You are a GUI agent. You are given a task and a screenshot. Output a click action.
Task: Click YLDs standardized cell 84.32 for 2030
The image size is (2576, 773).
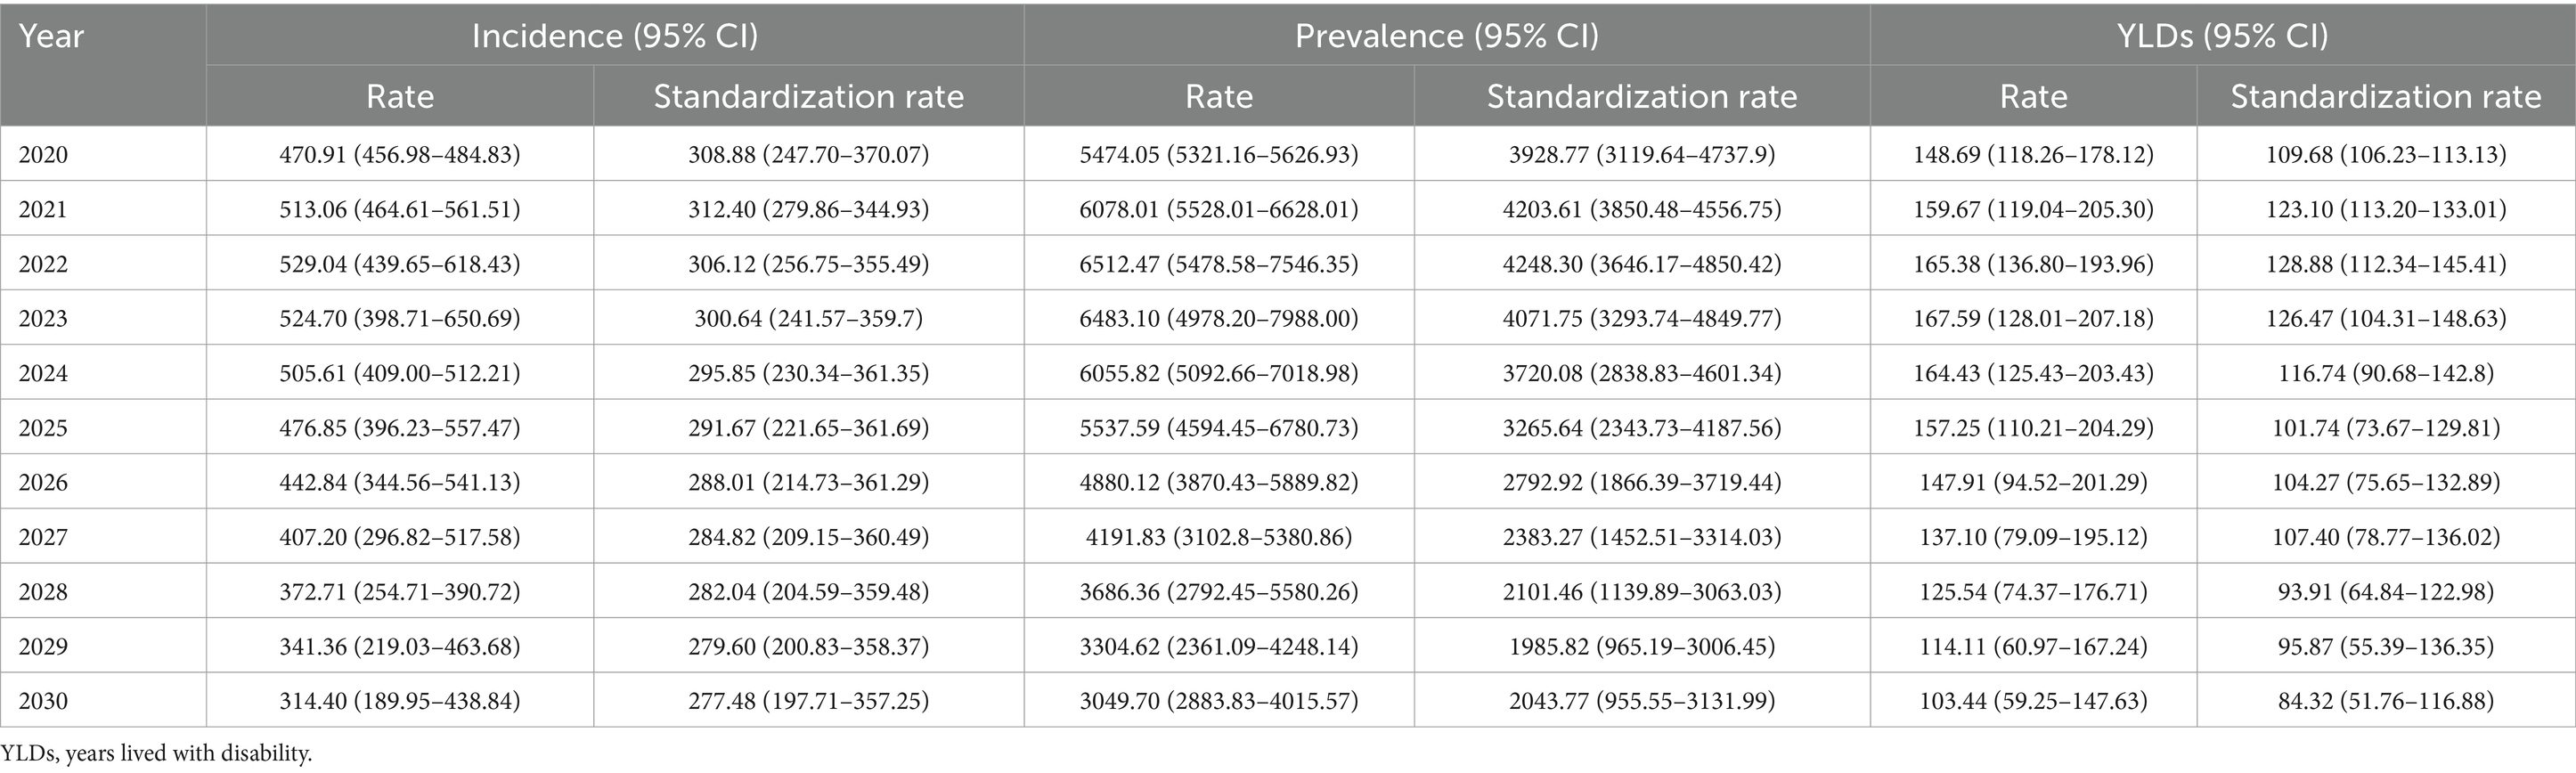[x=2385, y=701]
